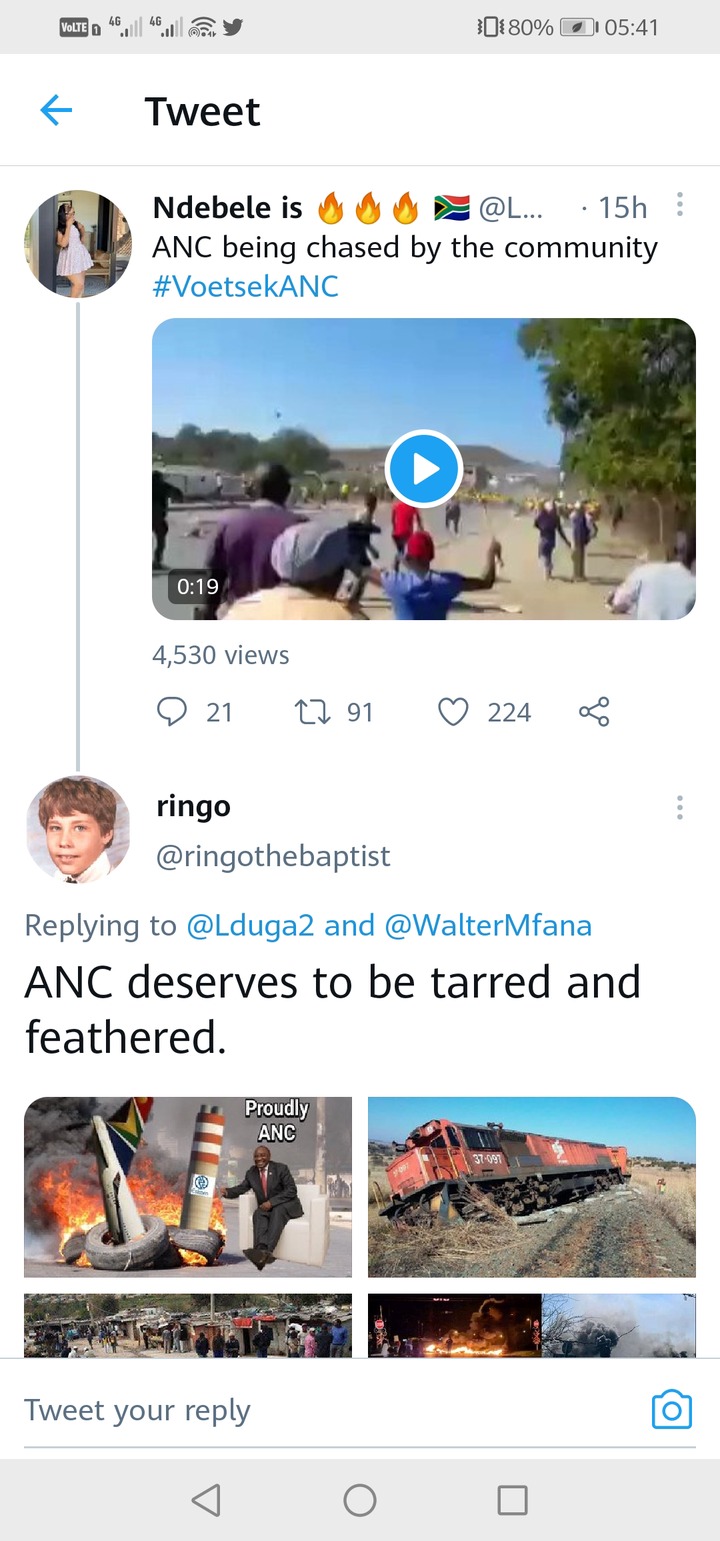This screenshot has width=720, height=1541.
Task: Open Android recent apps square button
Action: click(x=513, y=1499)
